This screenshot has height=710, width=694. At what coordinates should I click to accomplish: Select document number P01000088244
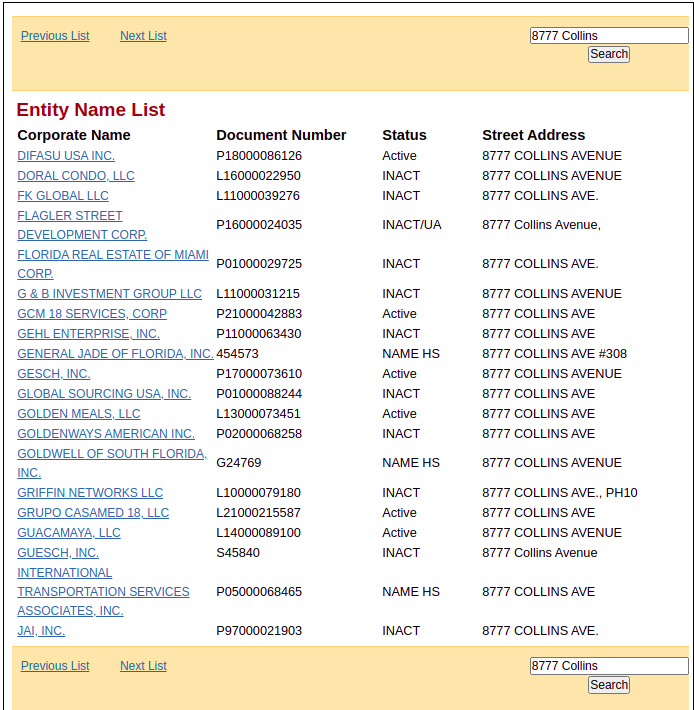[259, 393]
